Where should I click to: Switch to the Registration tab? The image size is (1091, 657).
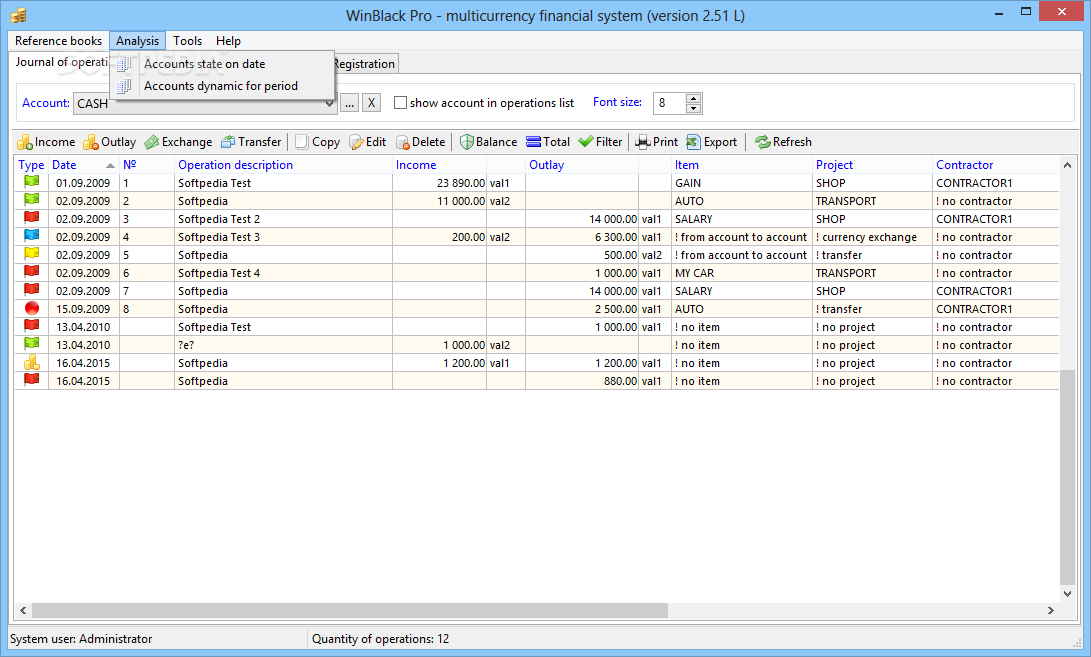click(x=365, y=64)
